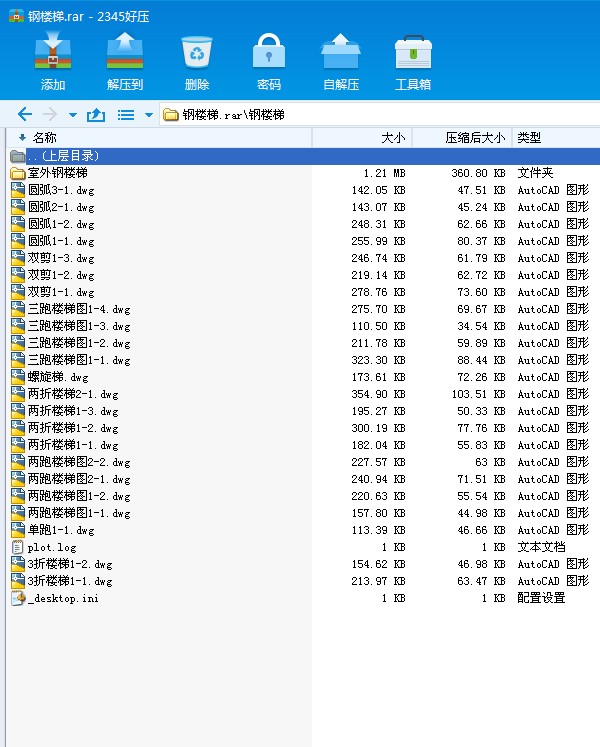Image resolution: width=600 pixels, height=747 pixels.
Task: Select the ..(上层目录) parent directory row
Action: [304, 156]
